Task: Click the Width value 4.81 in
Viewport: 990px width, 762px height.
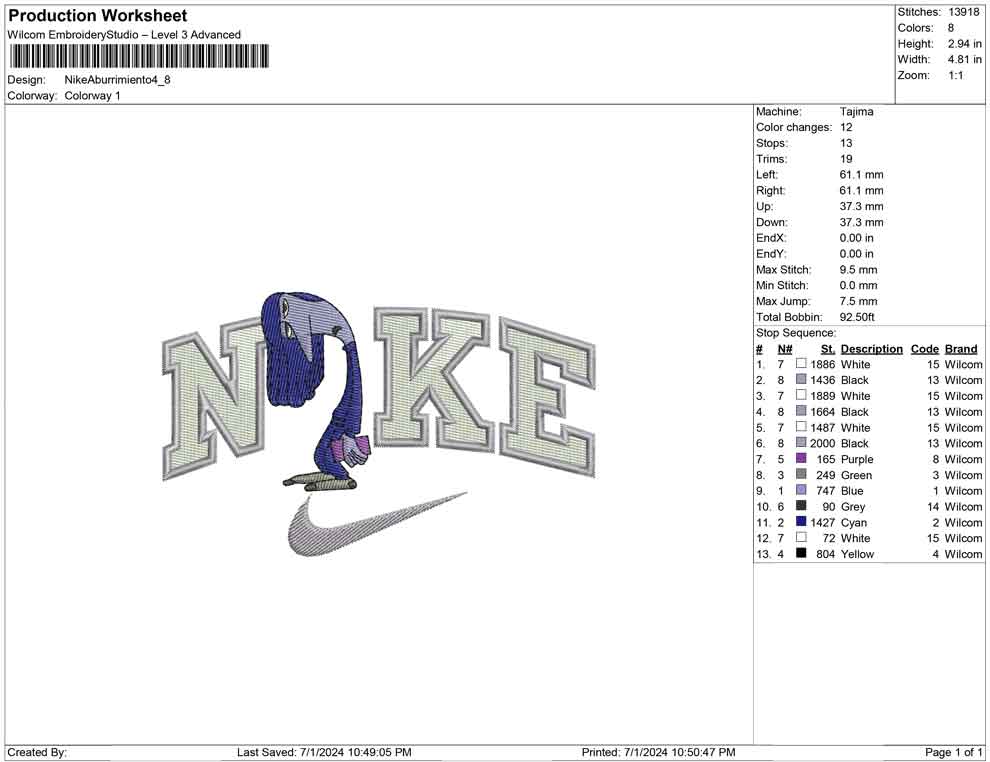Action: 965,59
